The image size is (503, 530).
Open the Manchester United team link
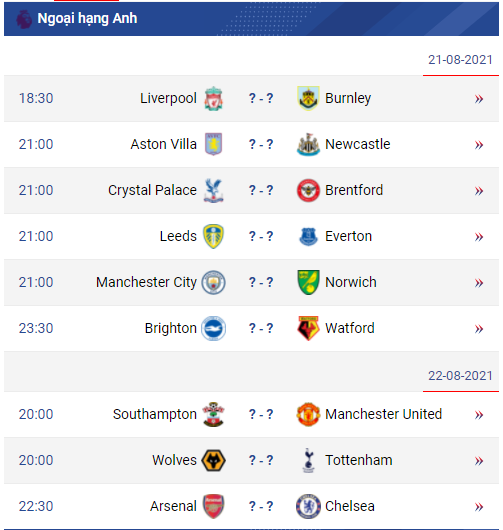pyautogui.click(x=383, y=414)
